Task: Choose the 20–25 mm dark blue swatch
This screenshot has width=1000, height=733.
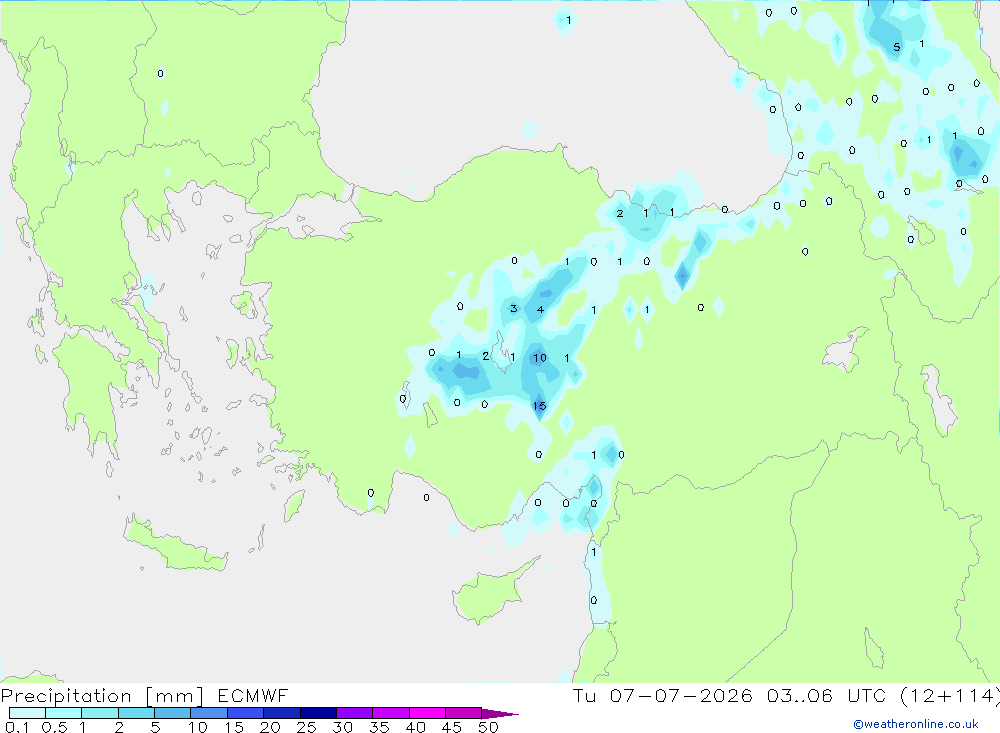Action: (281, 713)
